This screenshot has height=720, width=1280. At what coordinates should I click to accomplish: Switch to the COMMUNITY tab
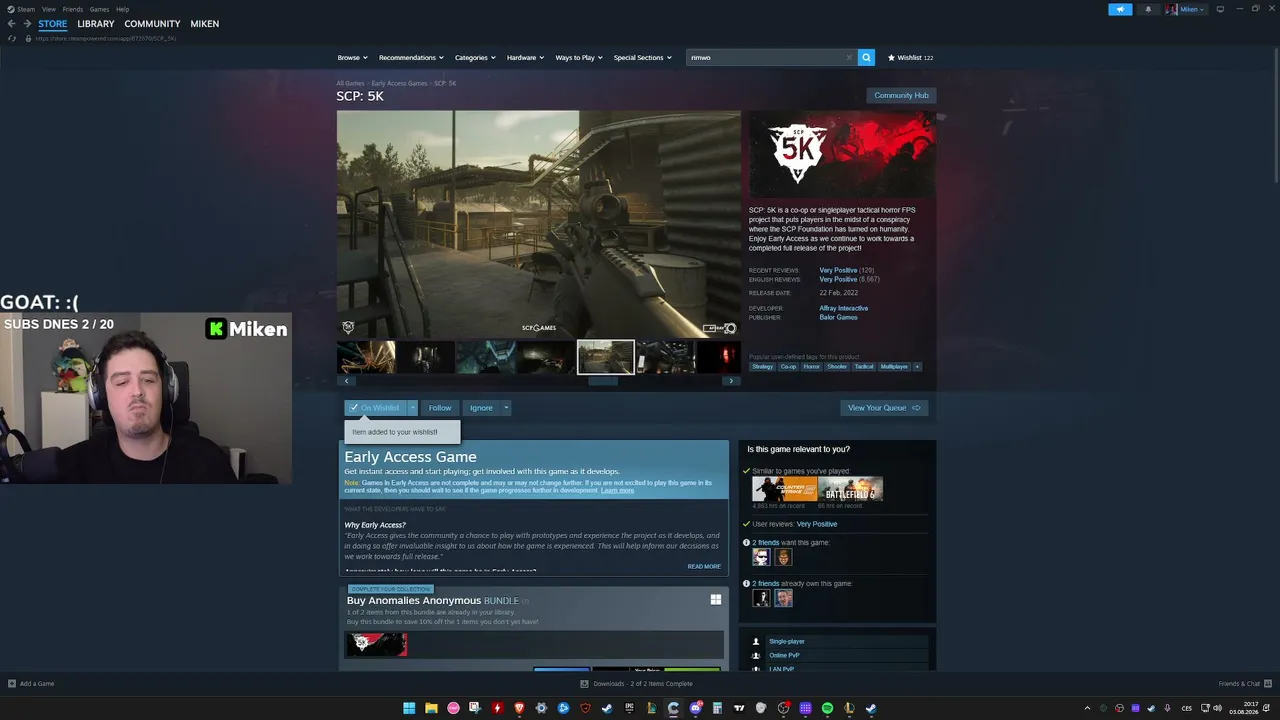point(152,24)
